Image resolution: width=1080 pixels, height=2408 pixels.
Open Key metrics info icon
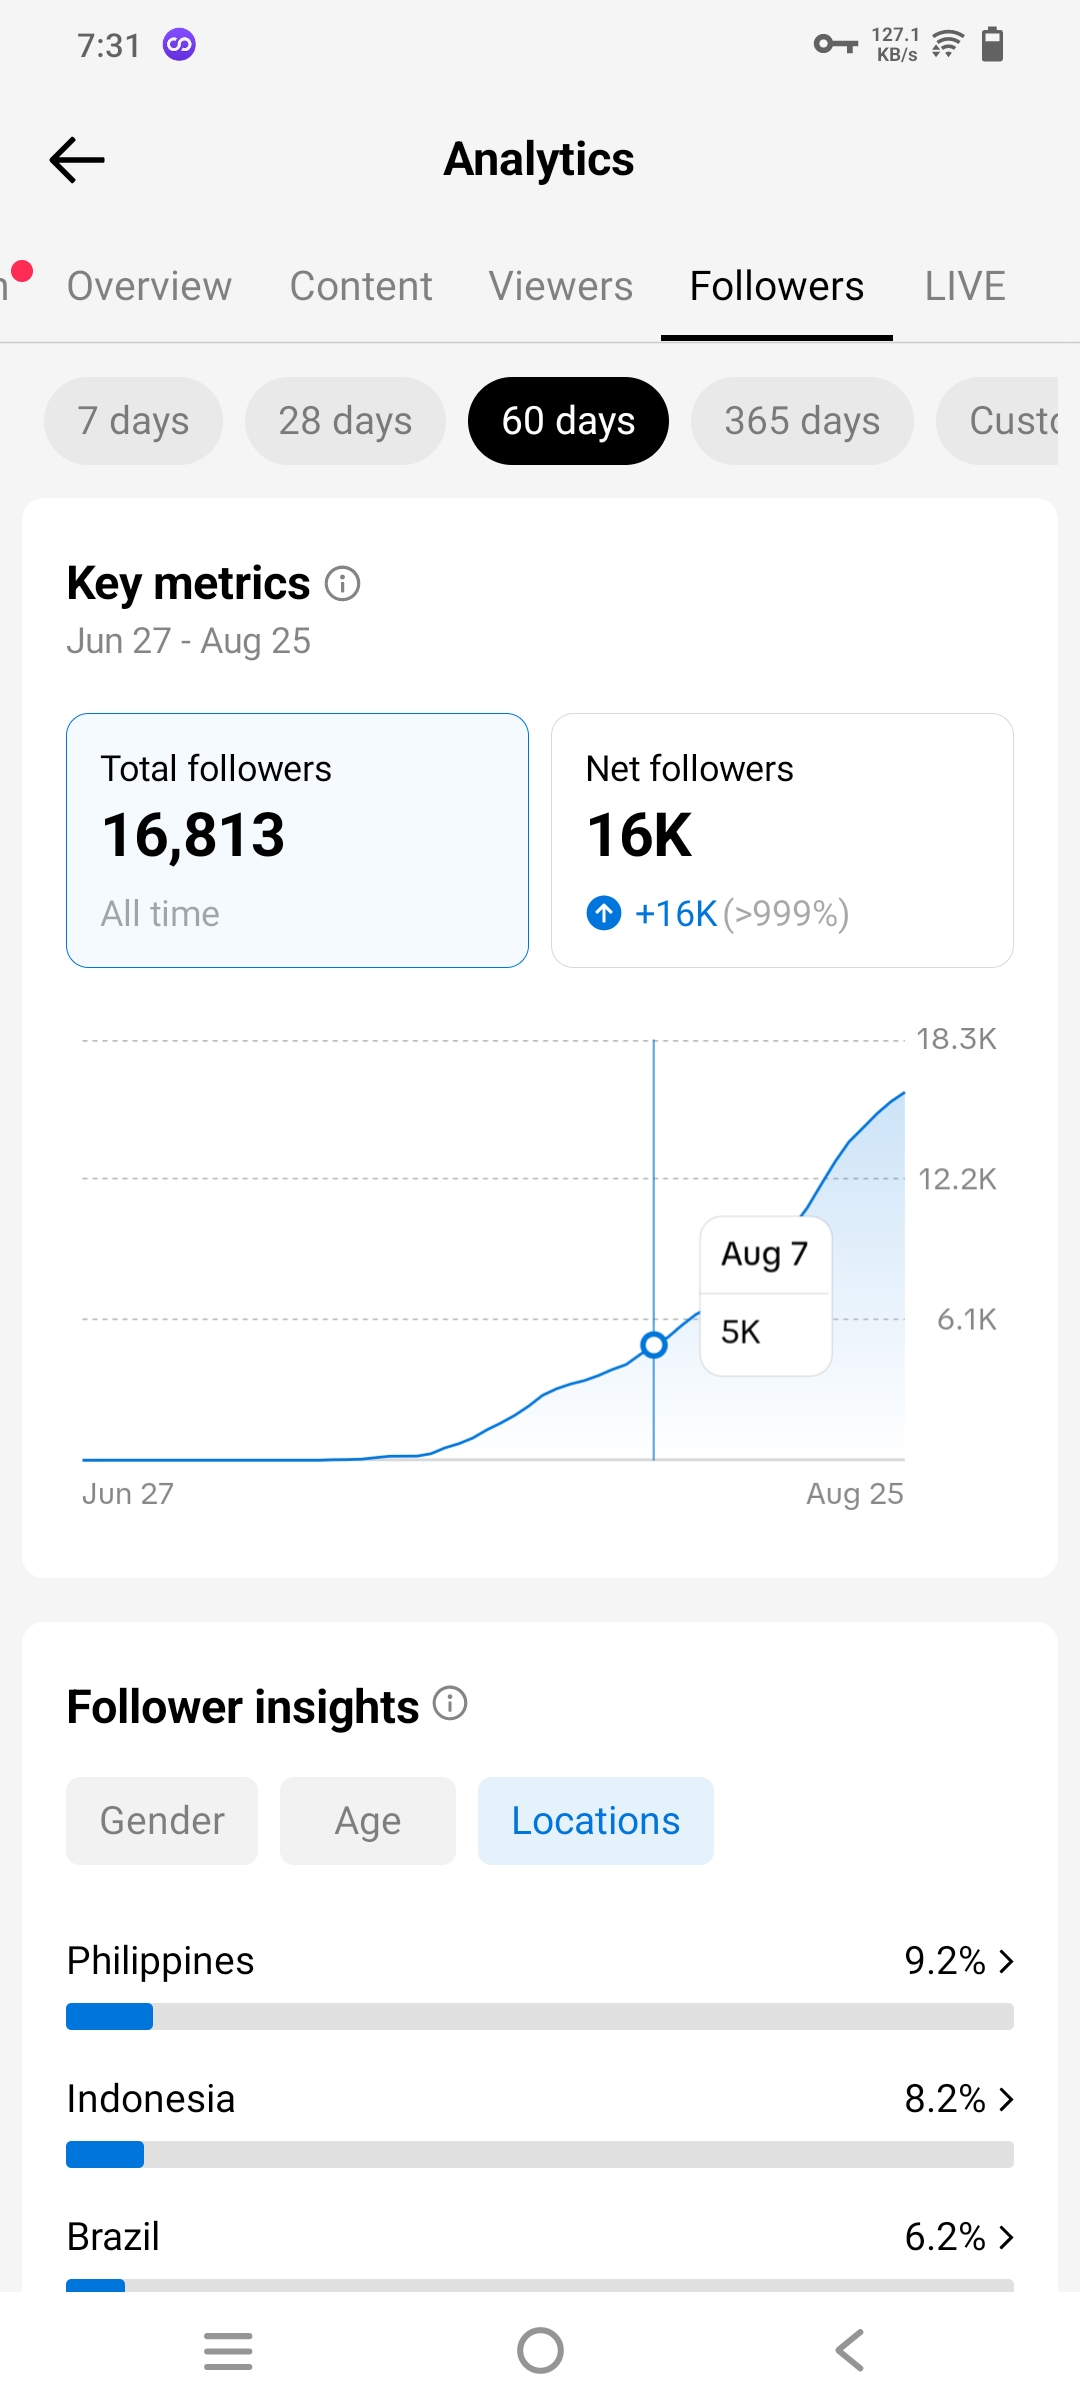point(342,583)
